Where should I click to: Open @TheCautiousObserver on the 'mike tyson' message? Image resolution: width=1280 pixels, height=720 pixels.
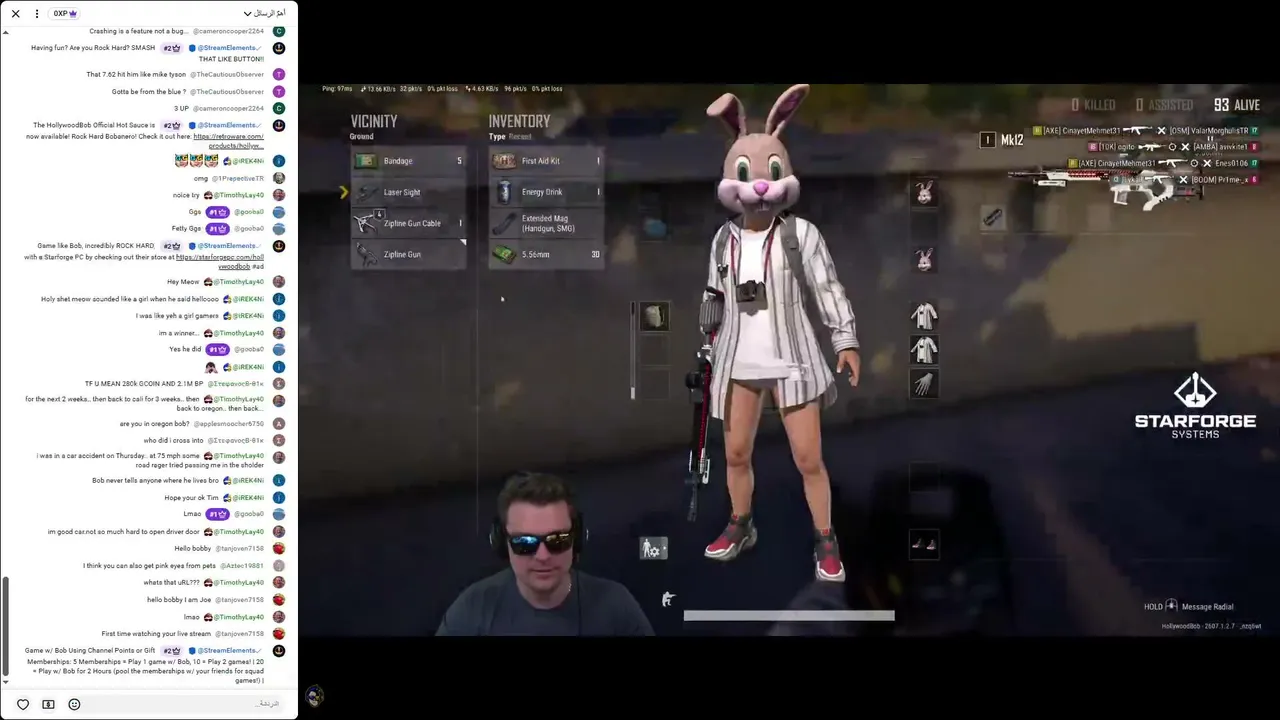228,74
